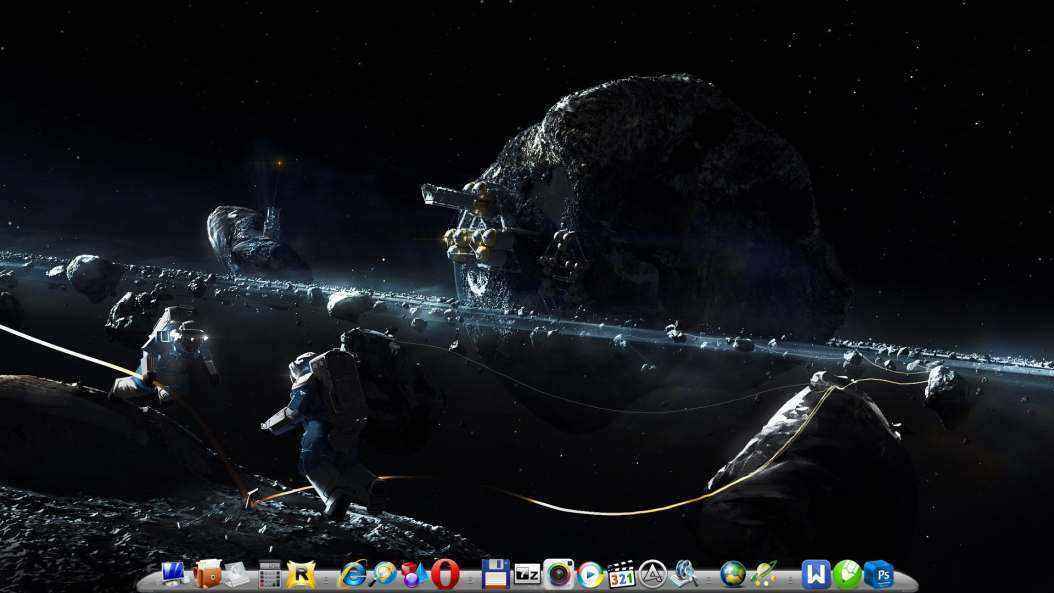Launch 7-Zip from the dock

(527, 575)
